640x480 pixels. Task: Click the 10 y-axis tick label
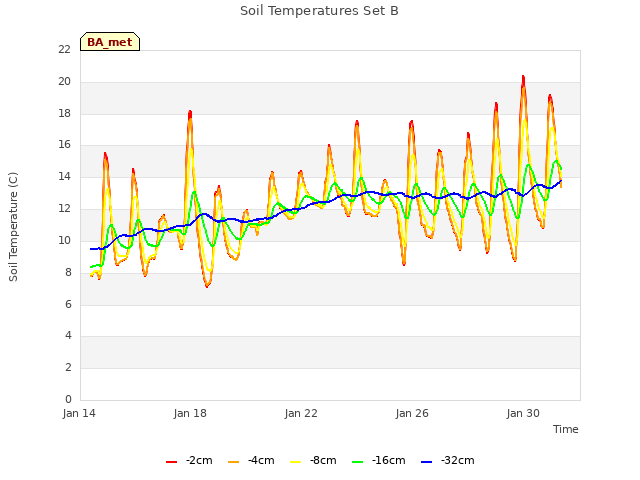(64, 240)
